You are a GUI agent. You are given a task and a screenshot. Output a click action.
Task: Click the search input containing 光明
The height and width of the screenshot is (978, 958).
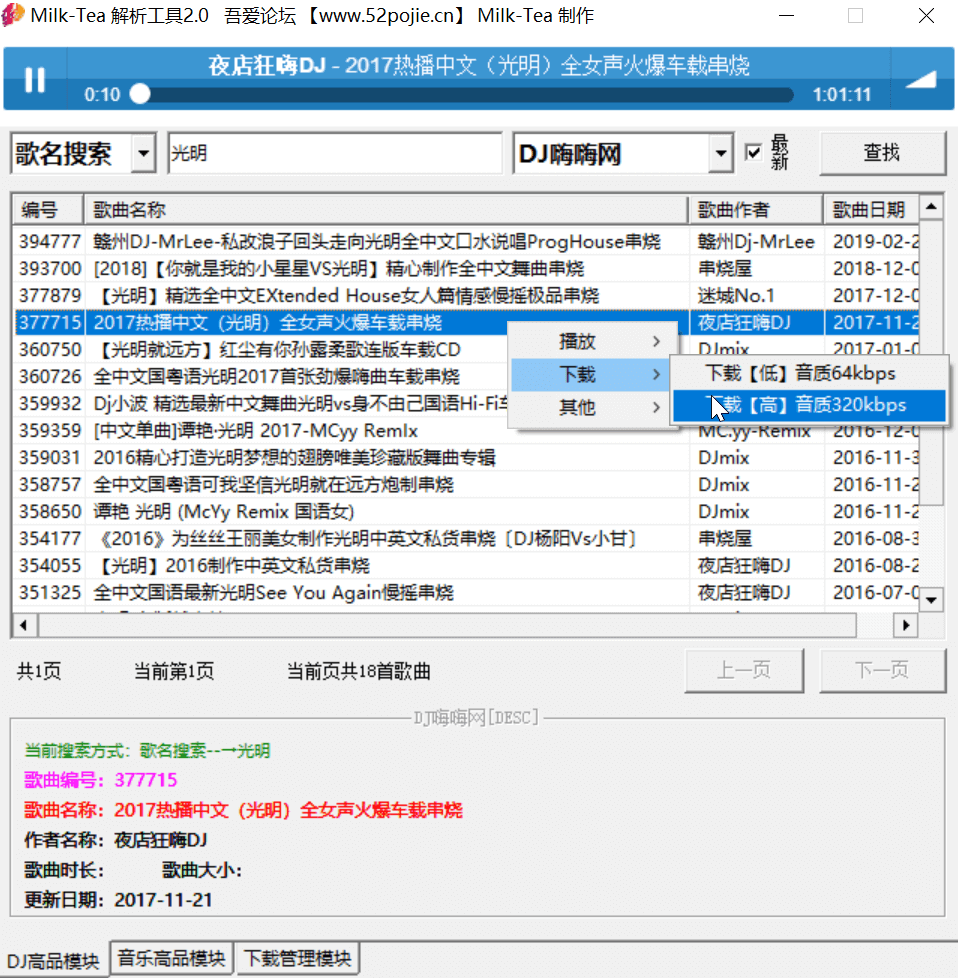(x=335, y=152)
